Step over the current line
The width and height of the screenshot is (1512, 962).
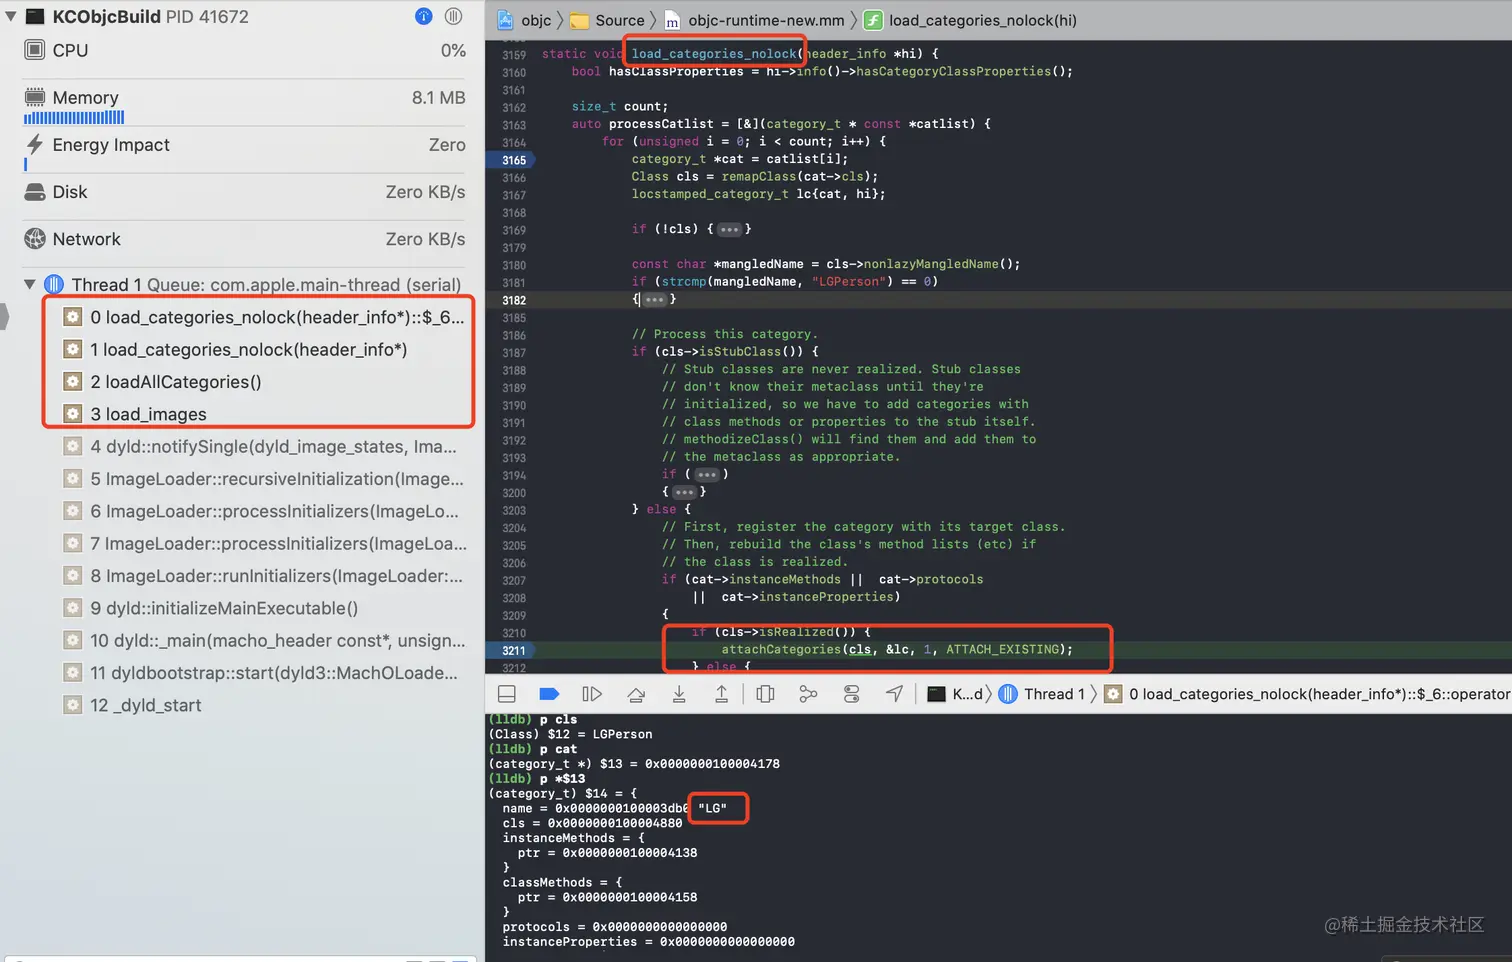636,694
